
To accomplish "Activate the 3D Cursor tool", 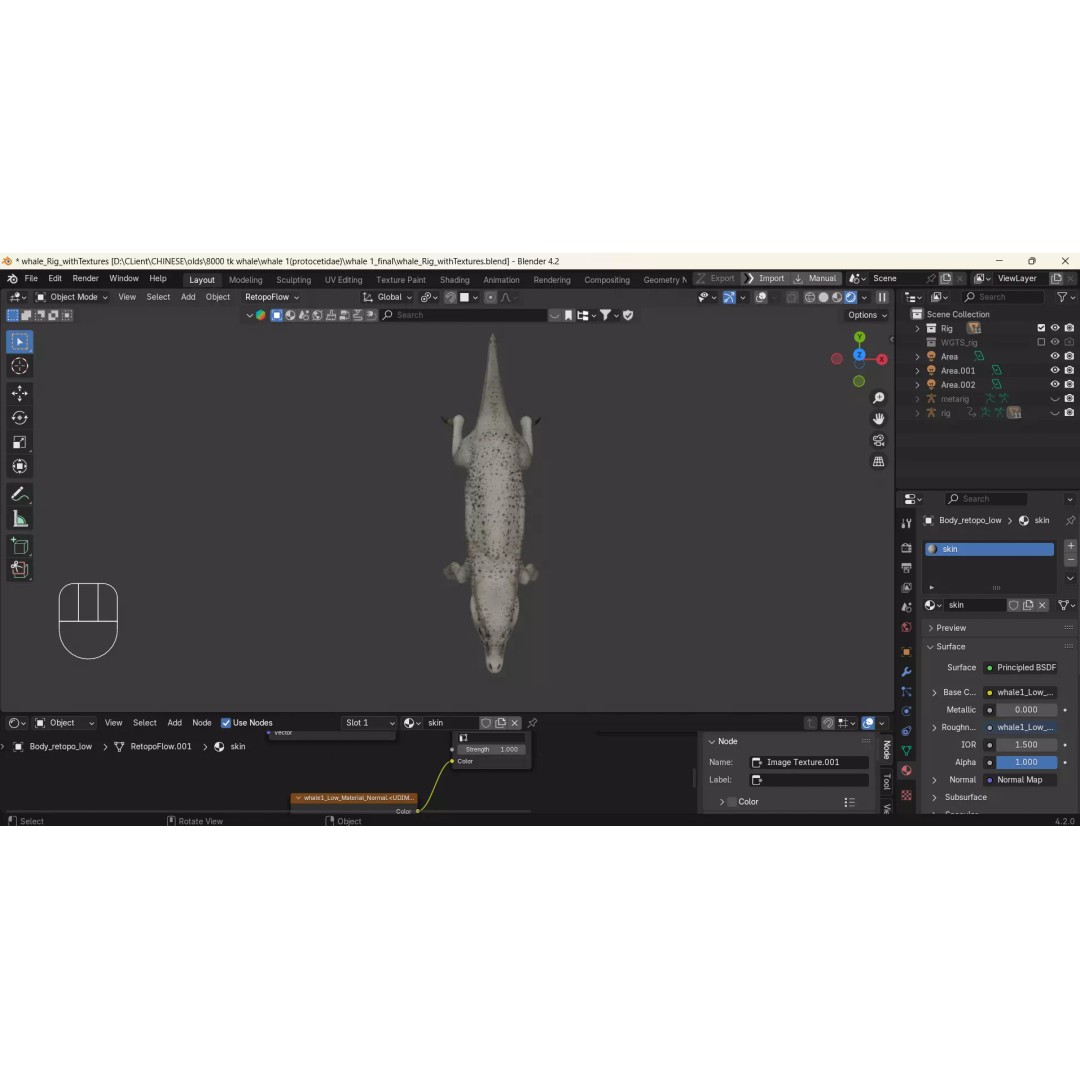I will [19, 366].
